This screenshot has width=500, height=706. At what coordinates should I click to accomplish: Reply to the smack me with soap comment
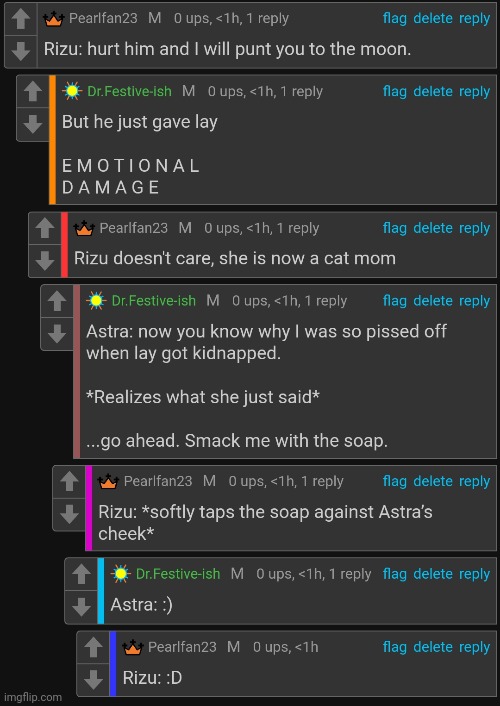pyautogui.click(x=474, y=301)
